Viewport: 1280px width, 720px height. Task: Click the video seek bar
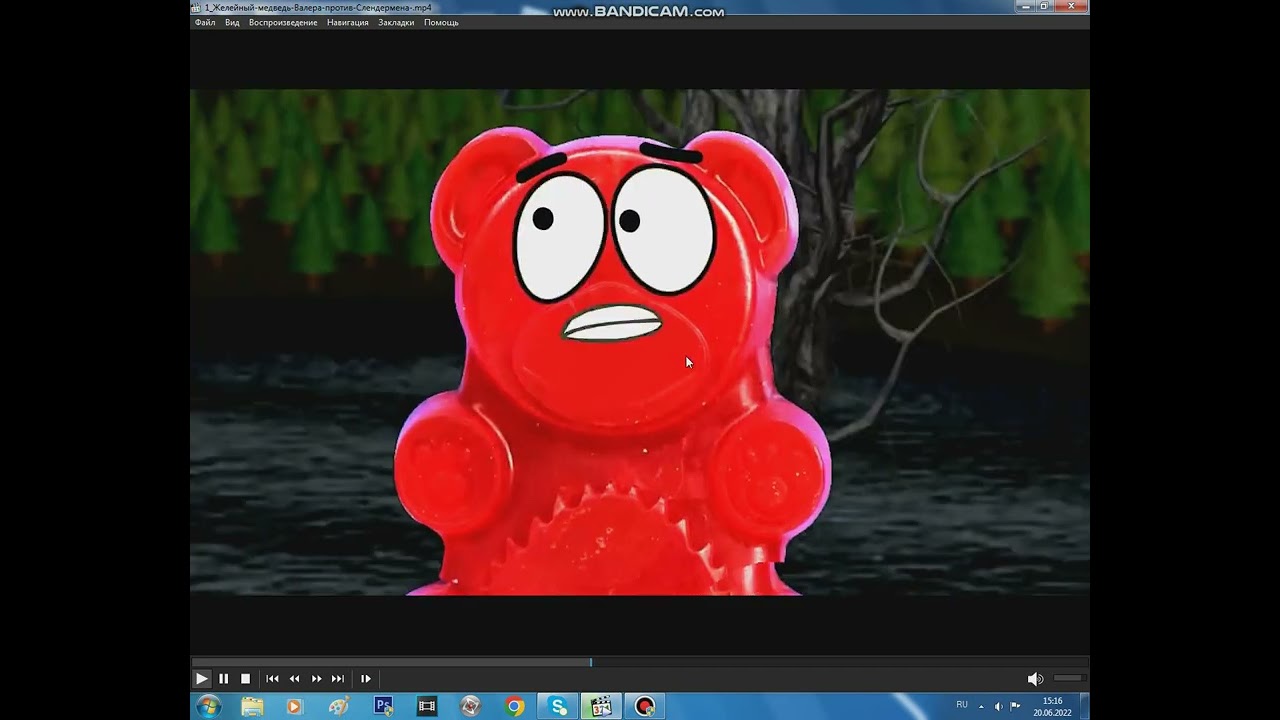click(x=640, y=662)
